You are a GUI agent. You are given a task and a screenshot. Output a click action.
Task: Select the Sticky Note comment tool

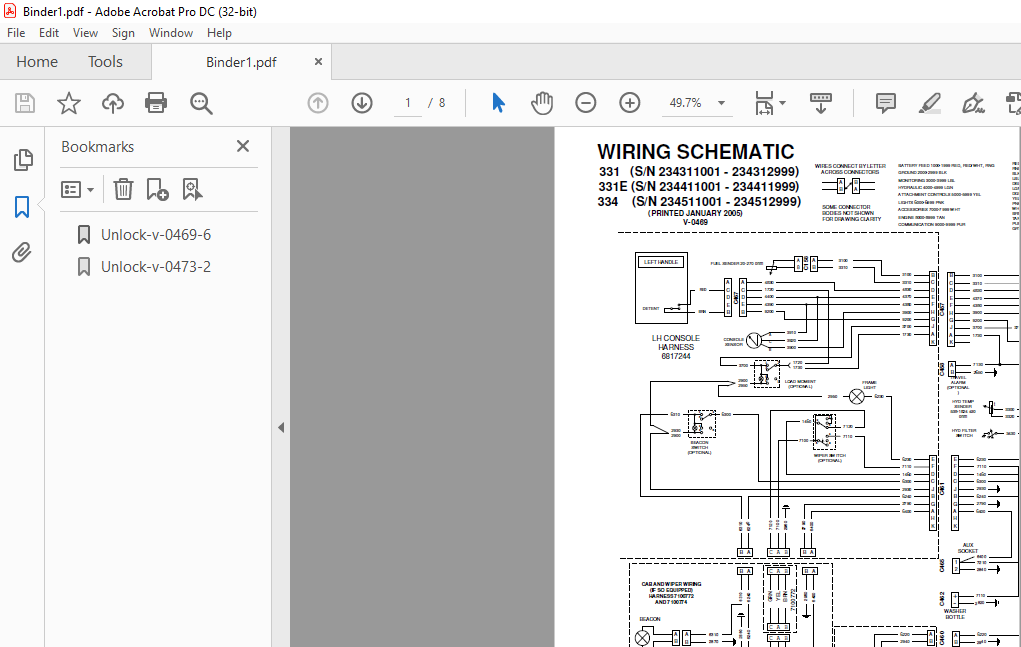pos(884,102)
